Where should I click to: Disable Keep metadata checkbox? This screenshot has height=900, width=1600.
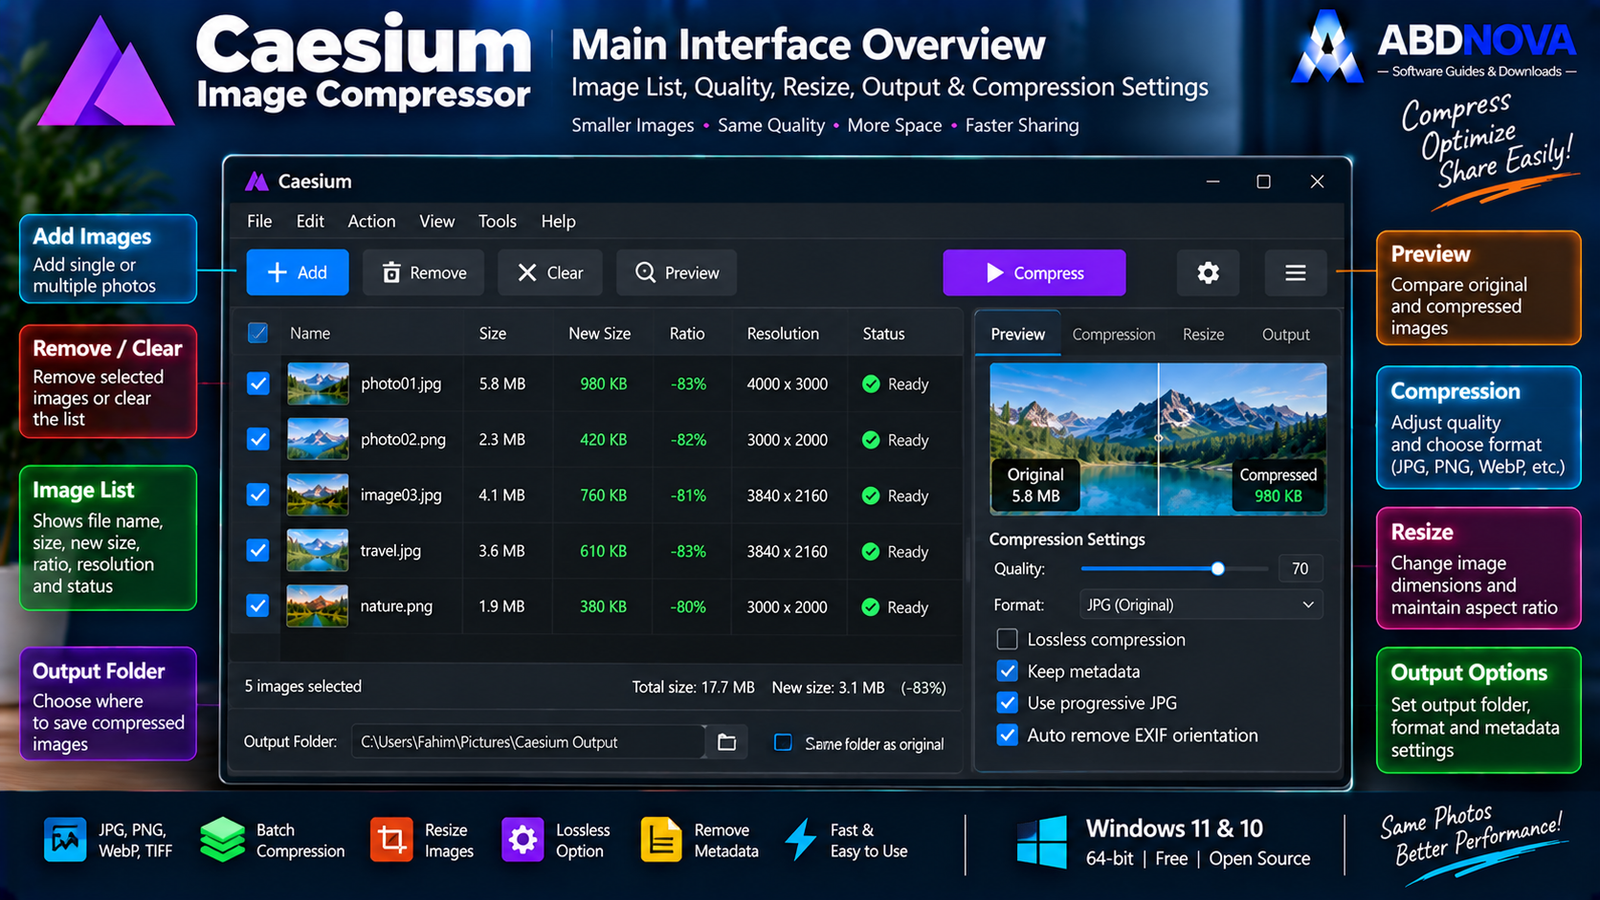point(1007,671)
